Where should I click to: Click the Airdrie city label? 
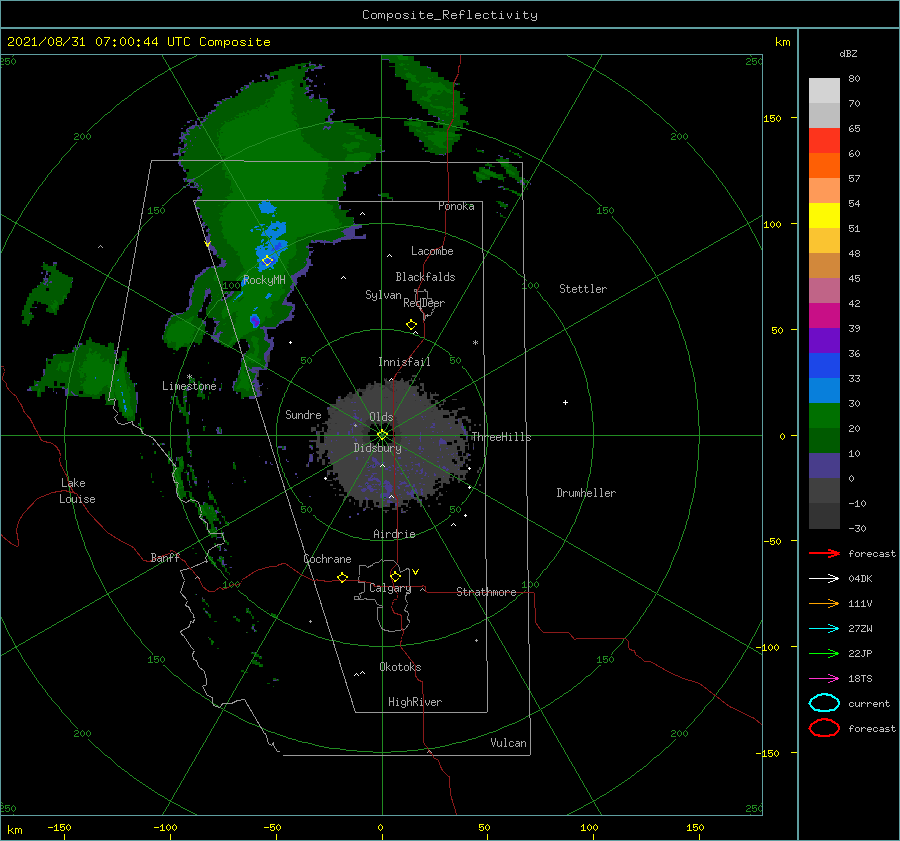(394, 534)
